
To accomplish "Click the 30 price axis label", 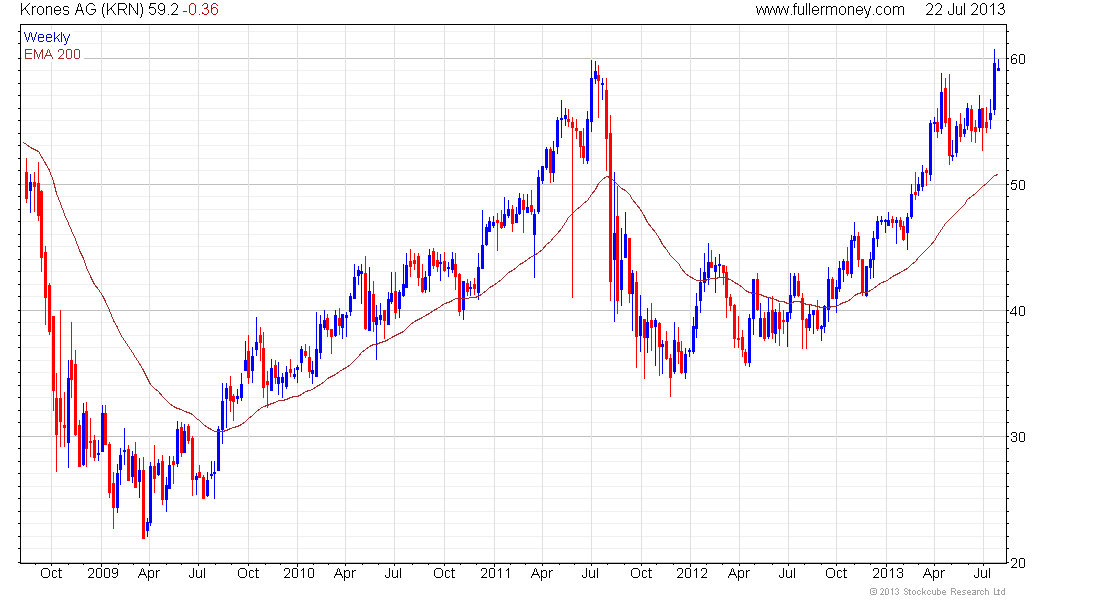I will [x=1017, y=437].
